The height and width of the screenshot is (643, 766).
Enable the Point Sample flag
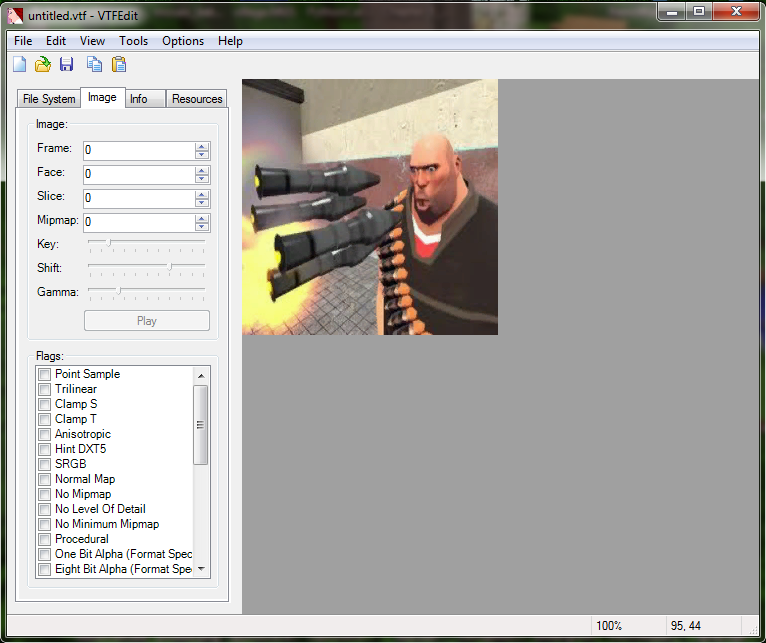(x=44, y=374)
